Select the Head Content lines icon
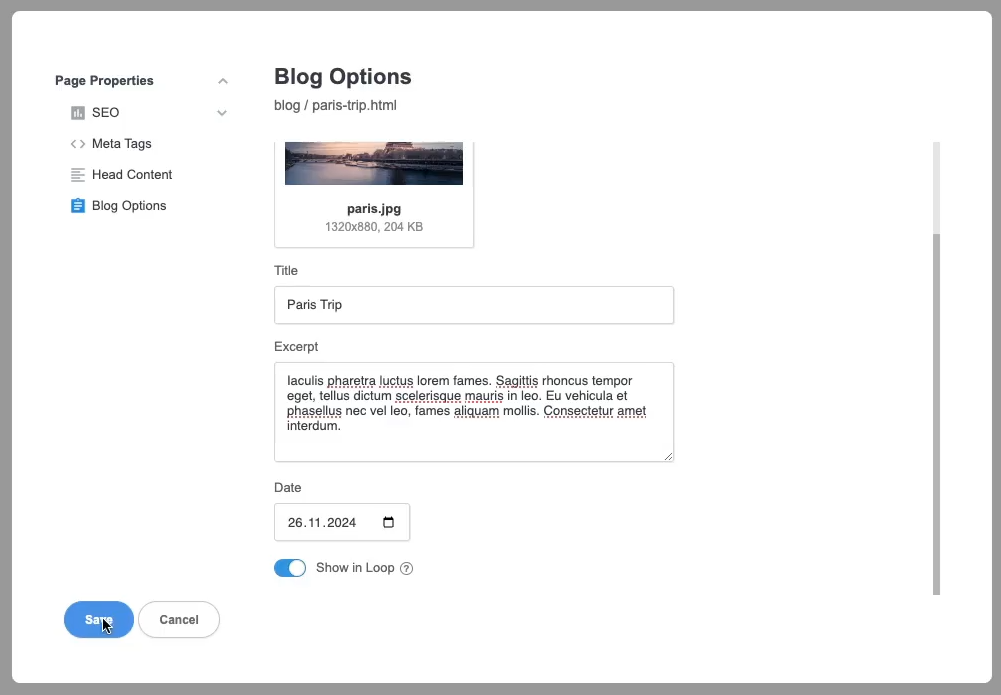Viewport: 1001px width, 695px height. point(78,174)
